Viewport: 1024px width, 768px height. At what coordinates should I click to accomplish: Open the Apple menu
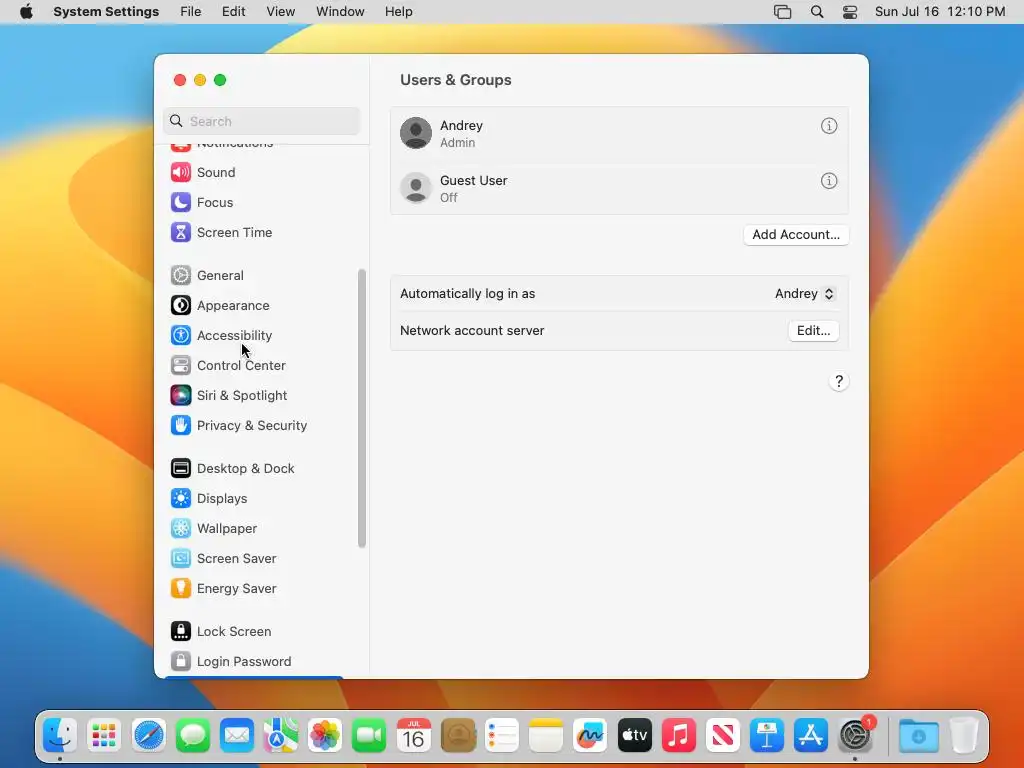click(26, 12)
